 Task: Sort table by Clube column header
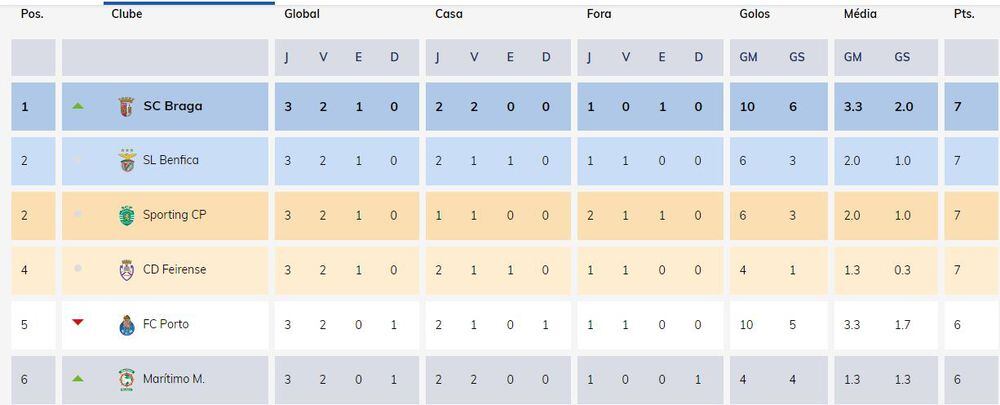pos(127,14)
